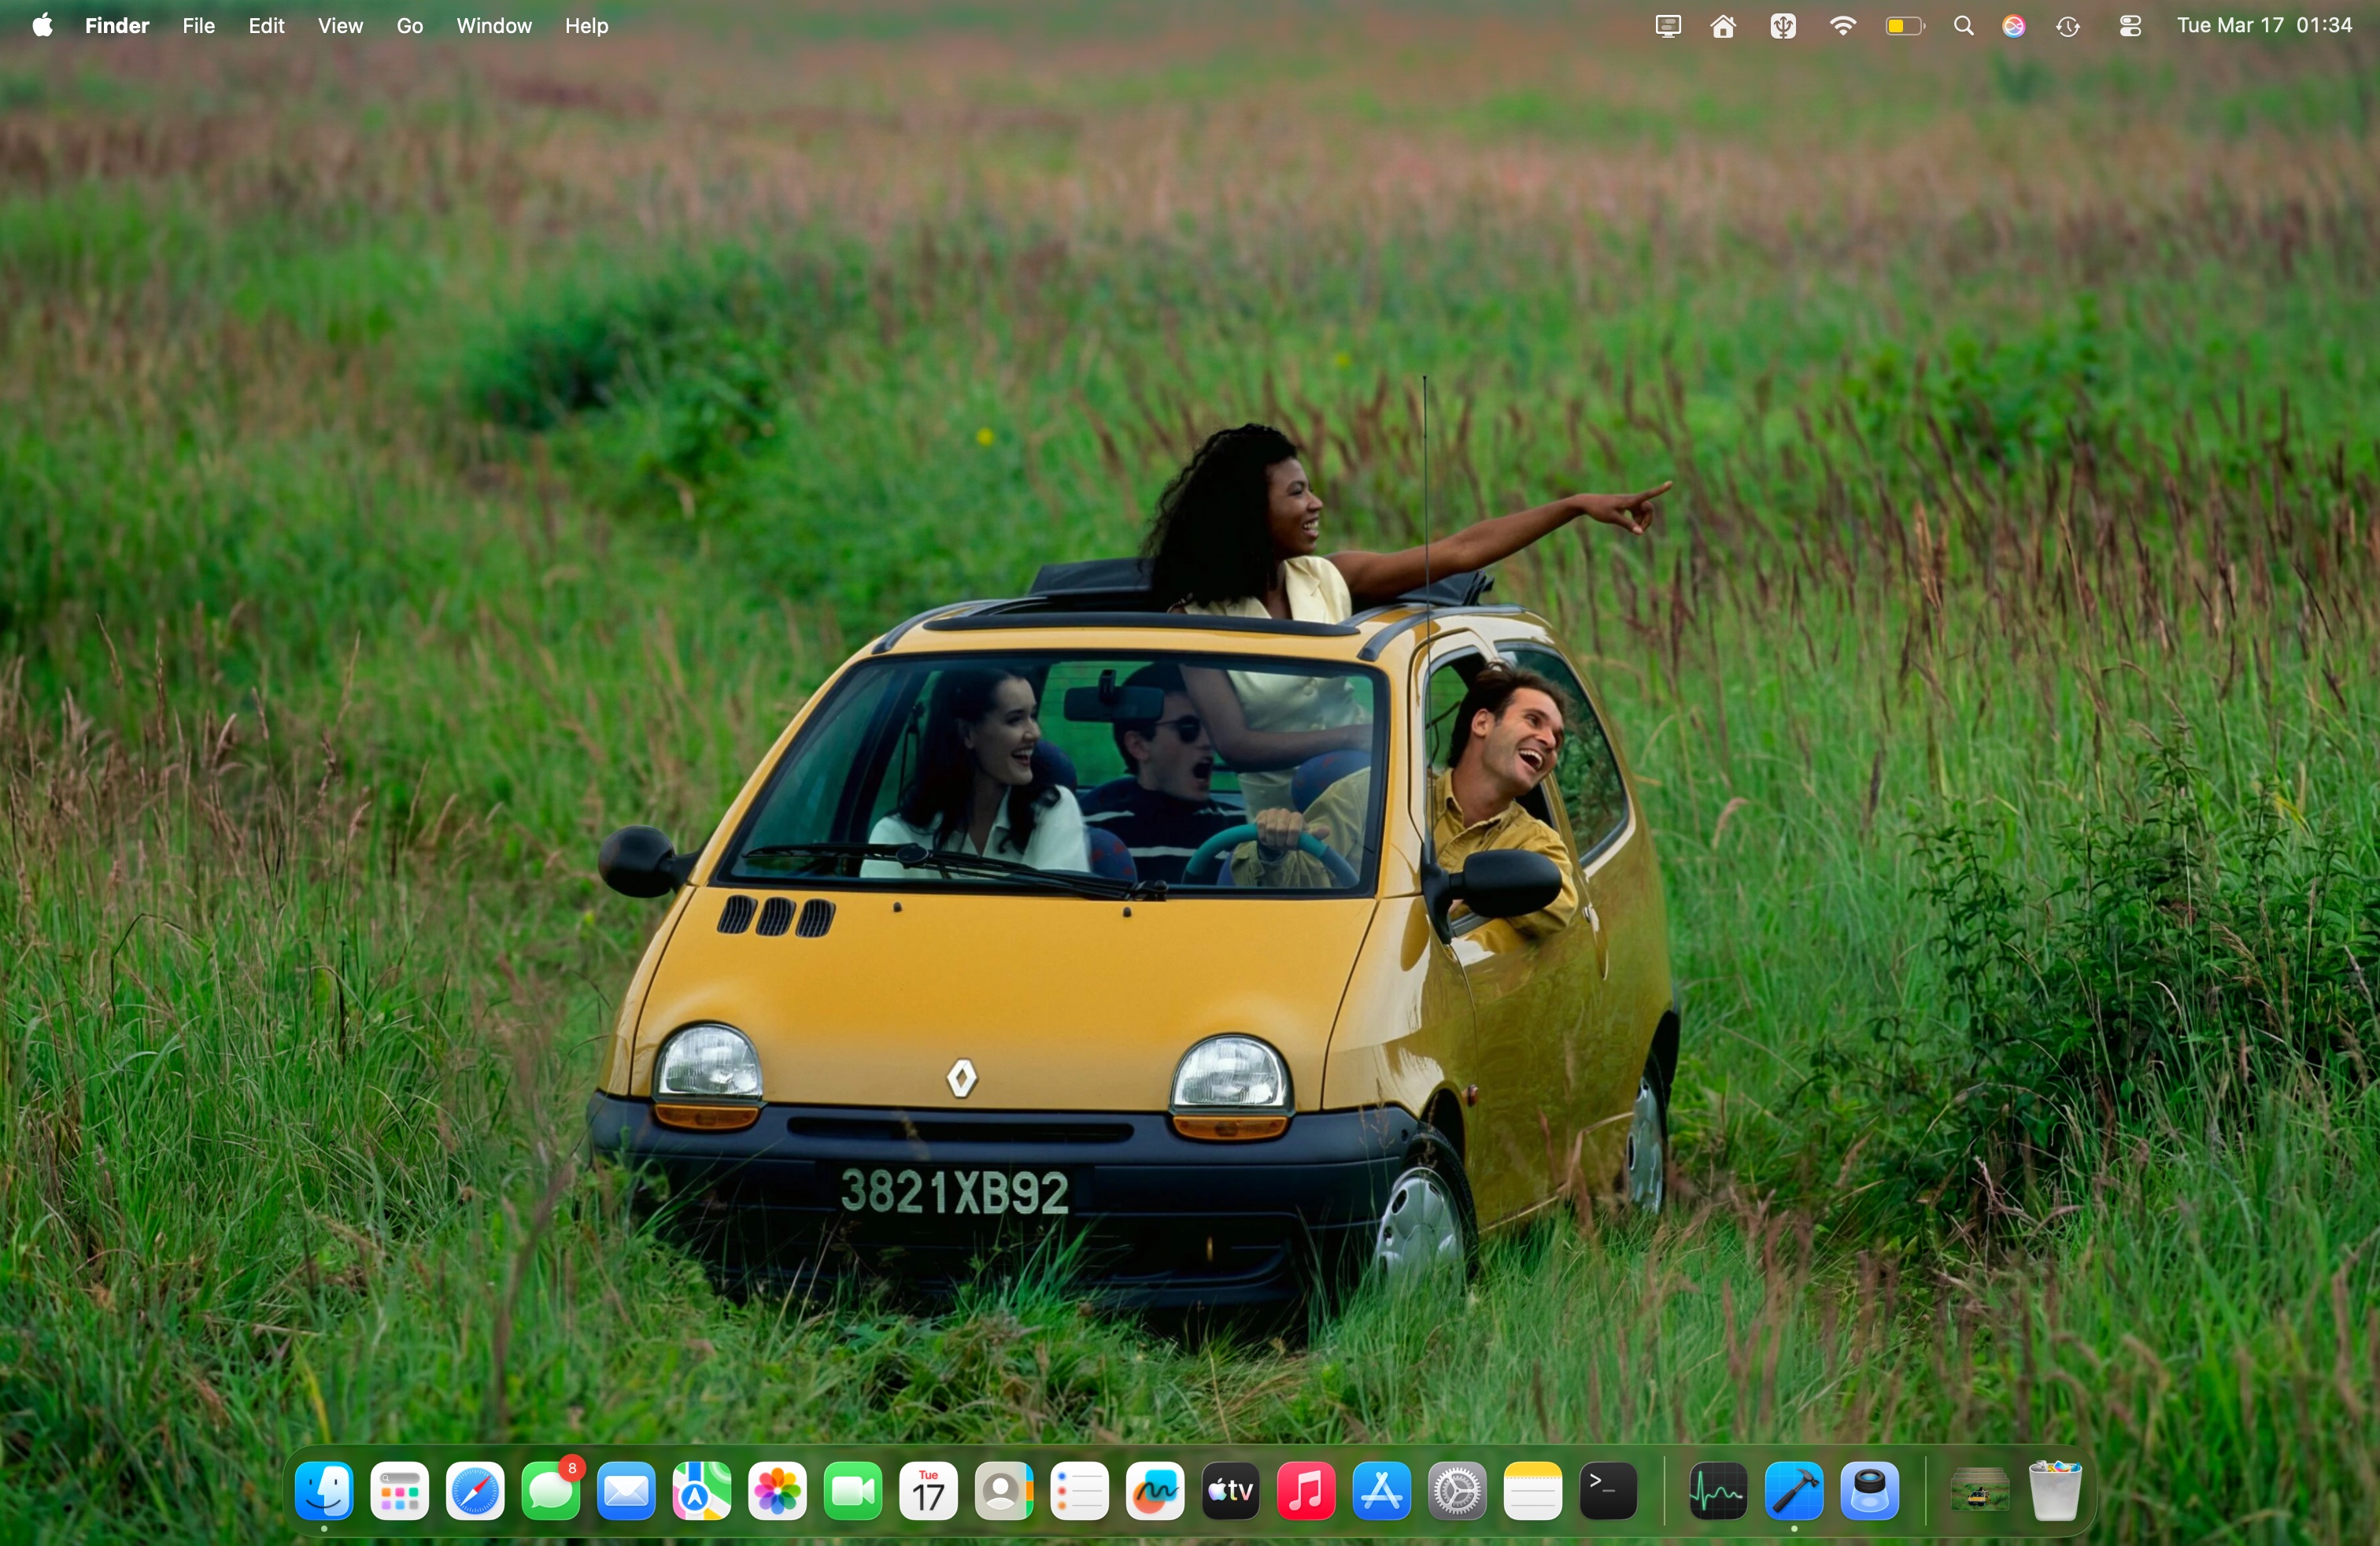Open the recent photo stack in Dock
Screen dimensions: 2380x1546
tap(1979, 1493)
